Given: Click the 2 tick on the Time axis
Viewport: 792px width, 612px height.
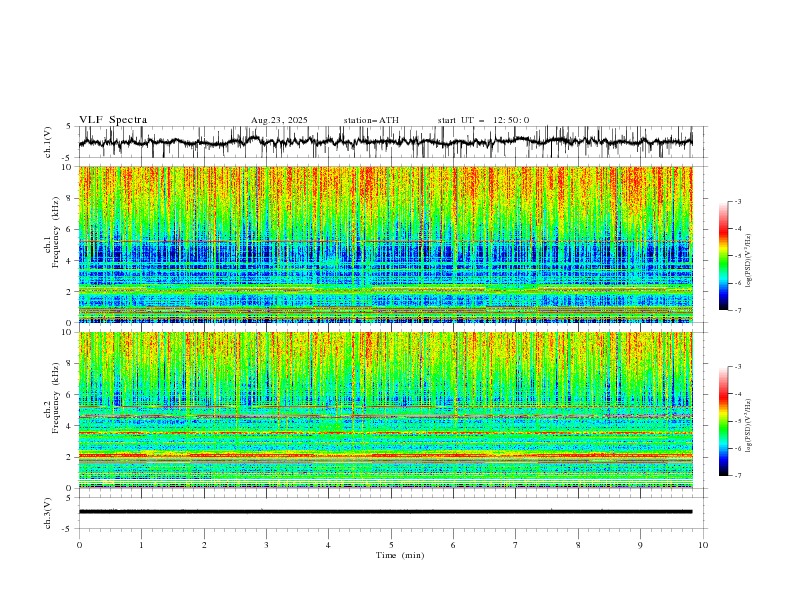Looking at the screenshot, I should (204, 545).
